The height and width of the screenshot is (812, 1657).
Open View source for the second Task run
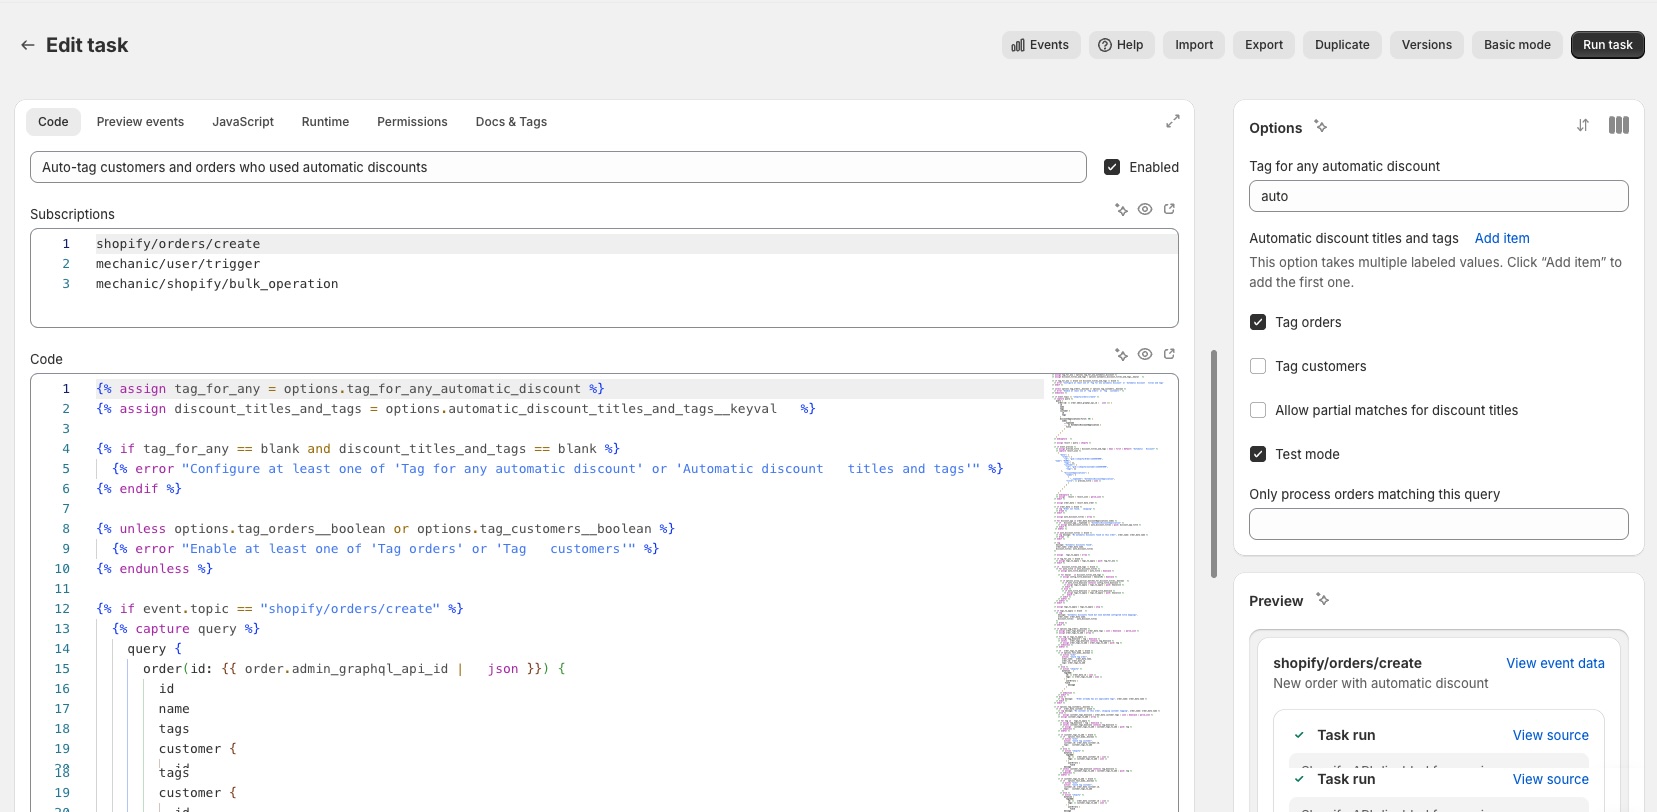point(1550,779)
